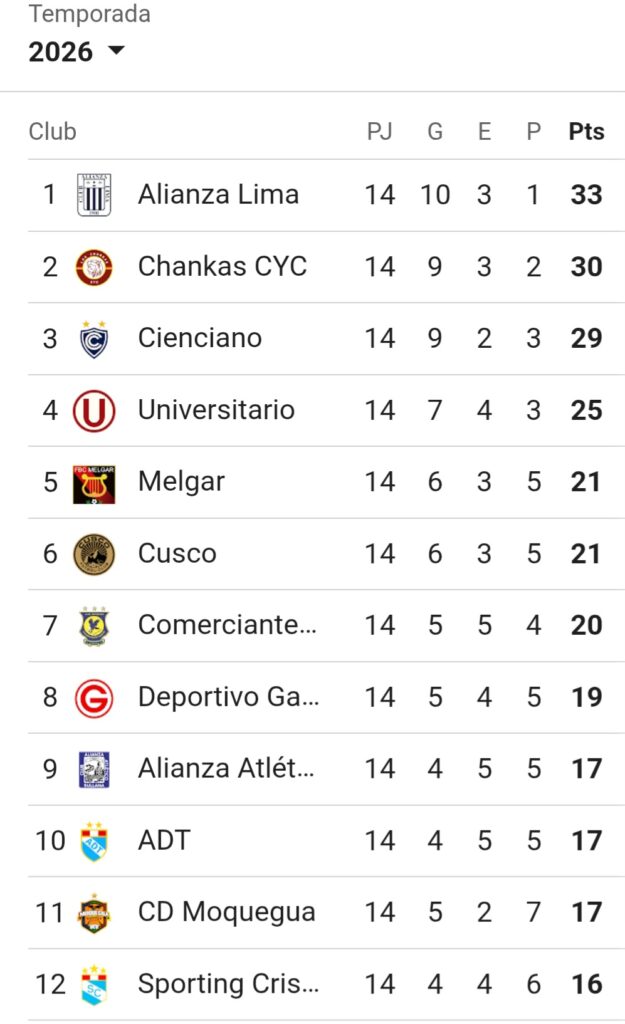The height and width of the screenshot is (1024, 625).
Task: Open the Temporada 2026 season dropdown
Action: tap(76, 52)
